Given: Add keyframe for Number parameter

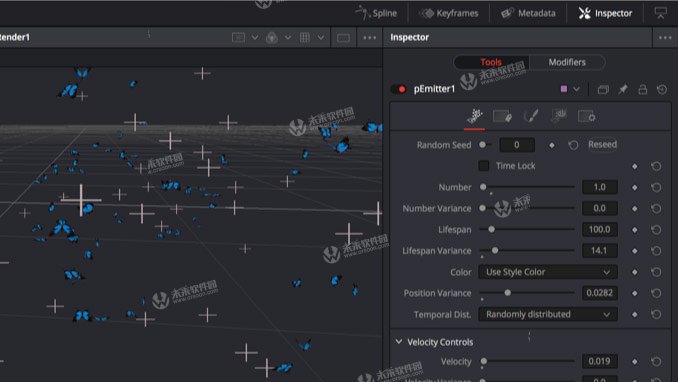Looking at the screenshot, I should click(635, 187).
